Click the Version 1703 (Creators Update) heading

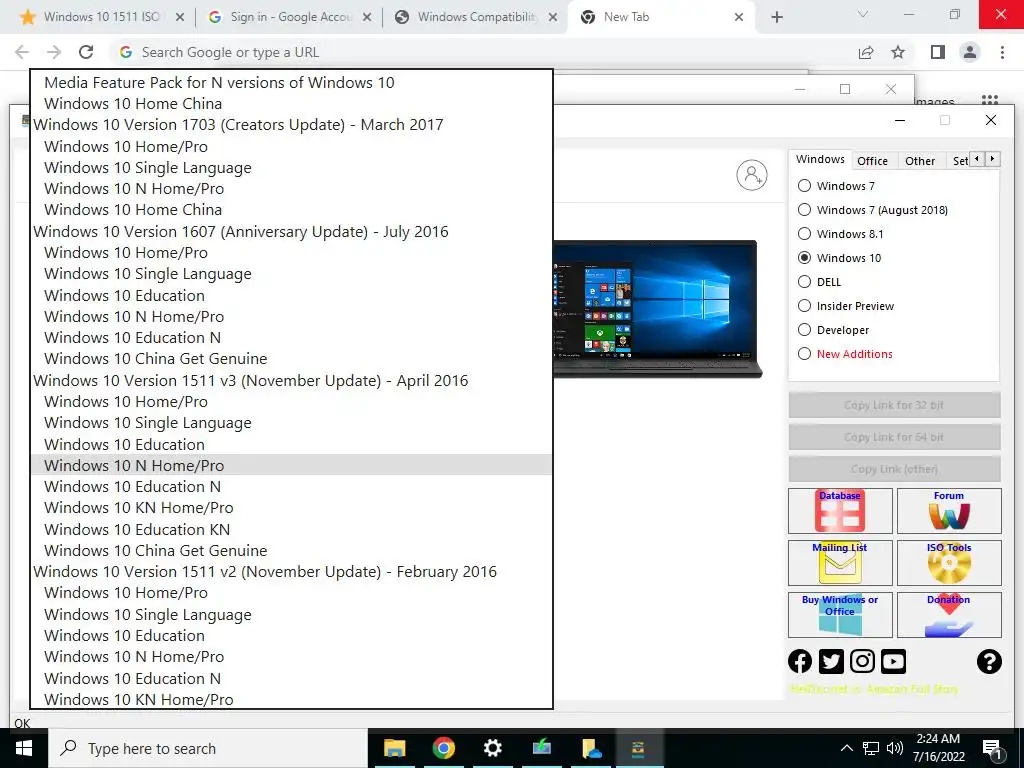(238, 124)
